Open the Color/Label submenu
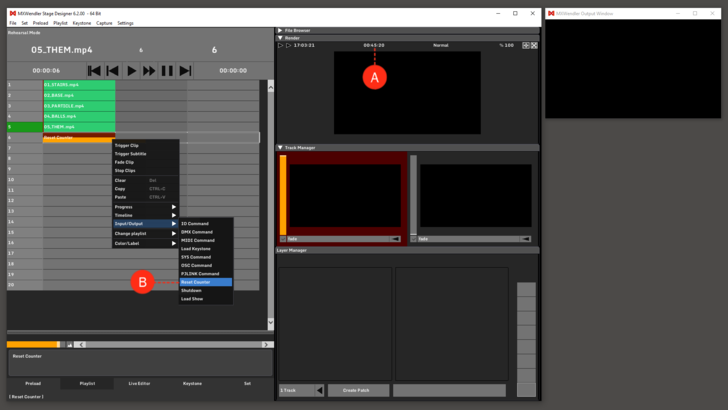 pyautogui.click(x=145, y=243)
